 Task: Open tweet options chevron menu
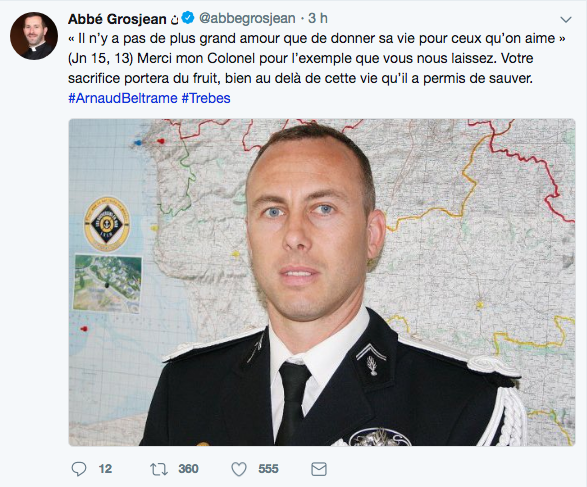coord(566,19)
